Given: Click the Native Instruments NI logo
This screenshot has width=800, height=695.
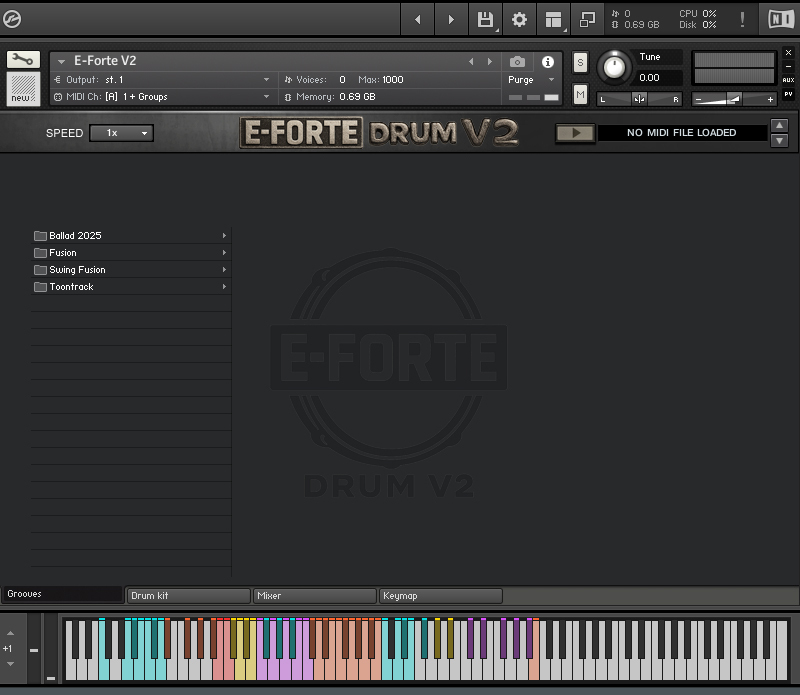Looking at the screenshot, I should point(781,19).
